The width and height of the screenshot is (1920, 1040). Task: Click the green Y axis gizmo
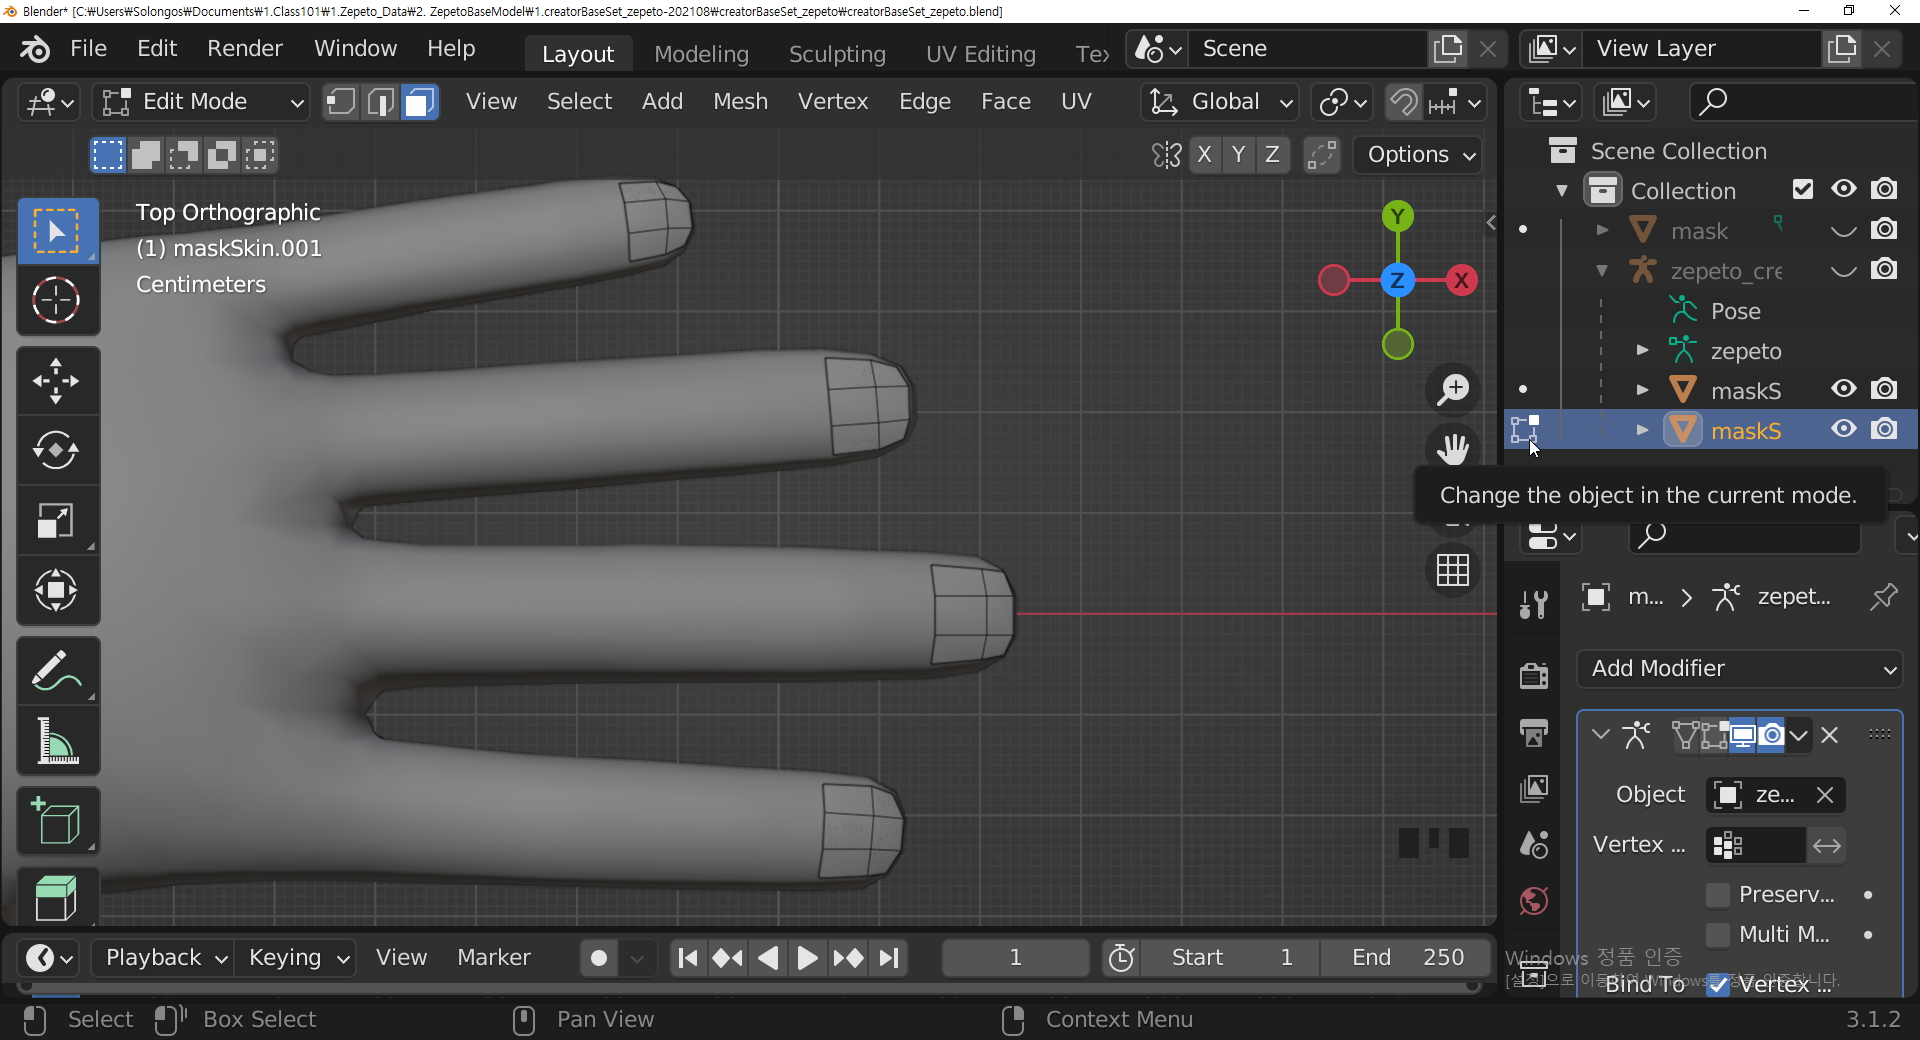point(1398,216)
